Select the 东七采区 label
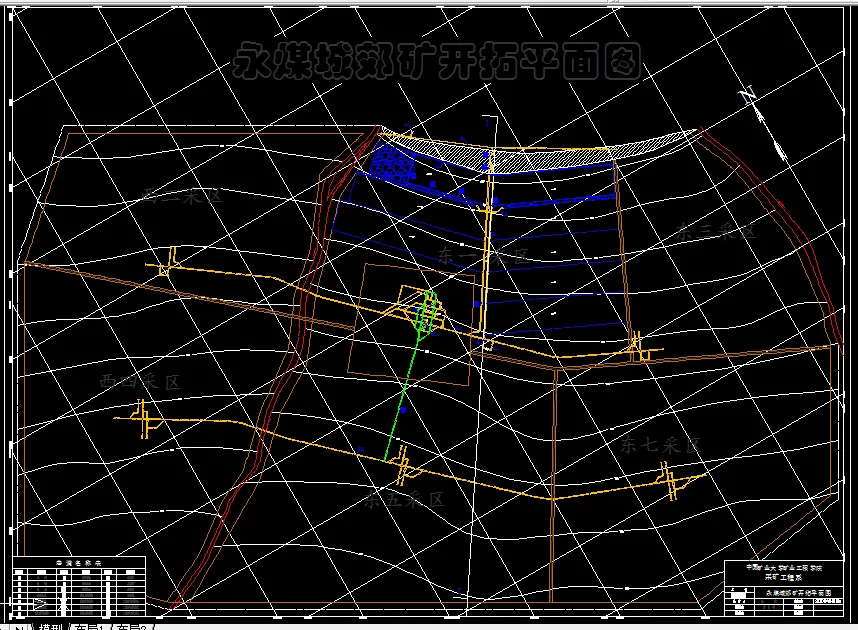 (660, 444)
